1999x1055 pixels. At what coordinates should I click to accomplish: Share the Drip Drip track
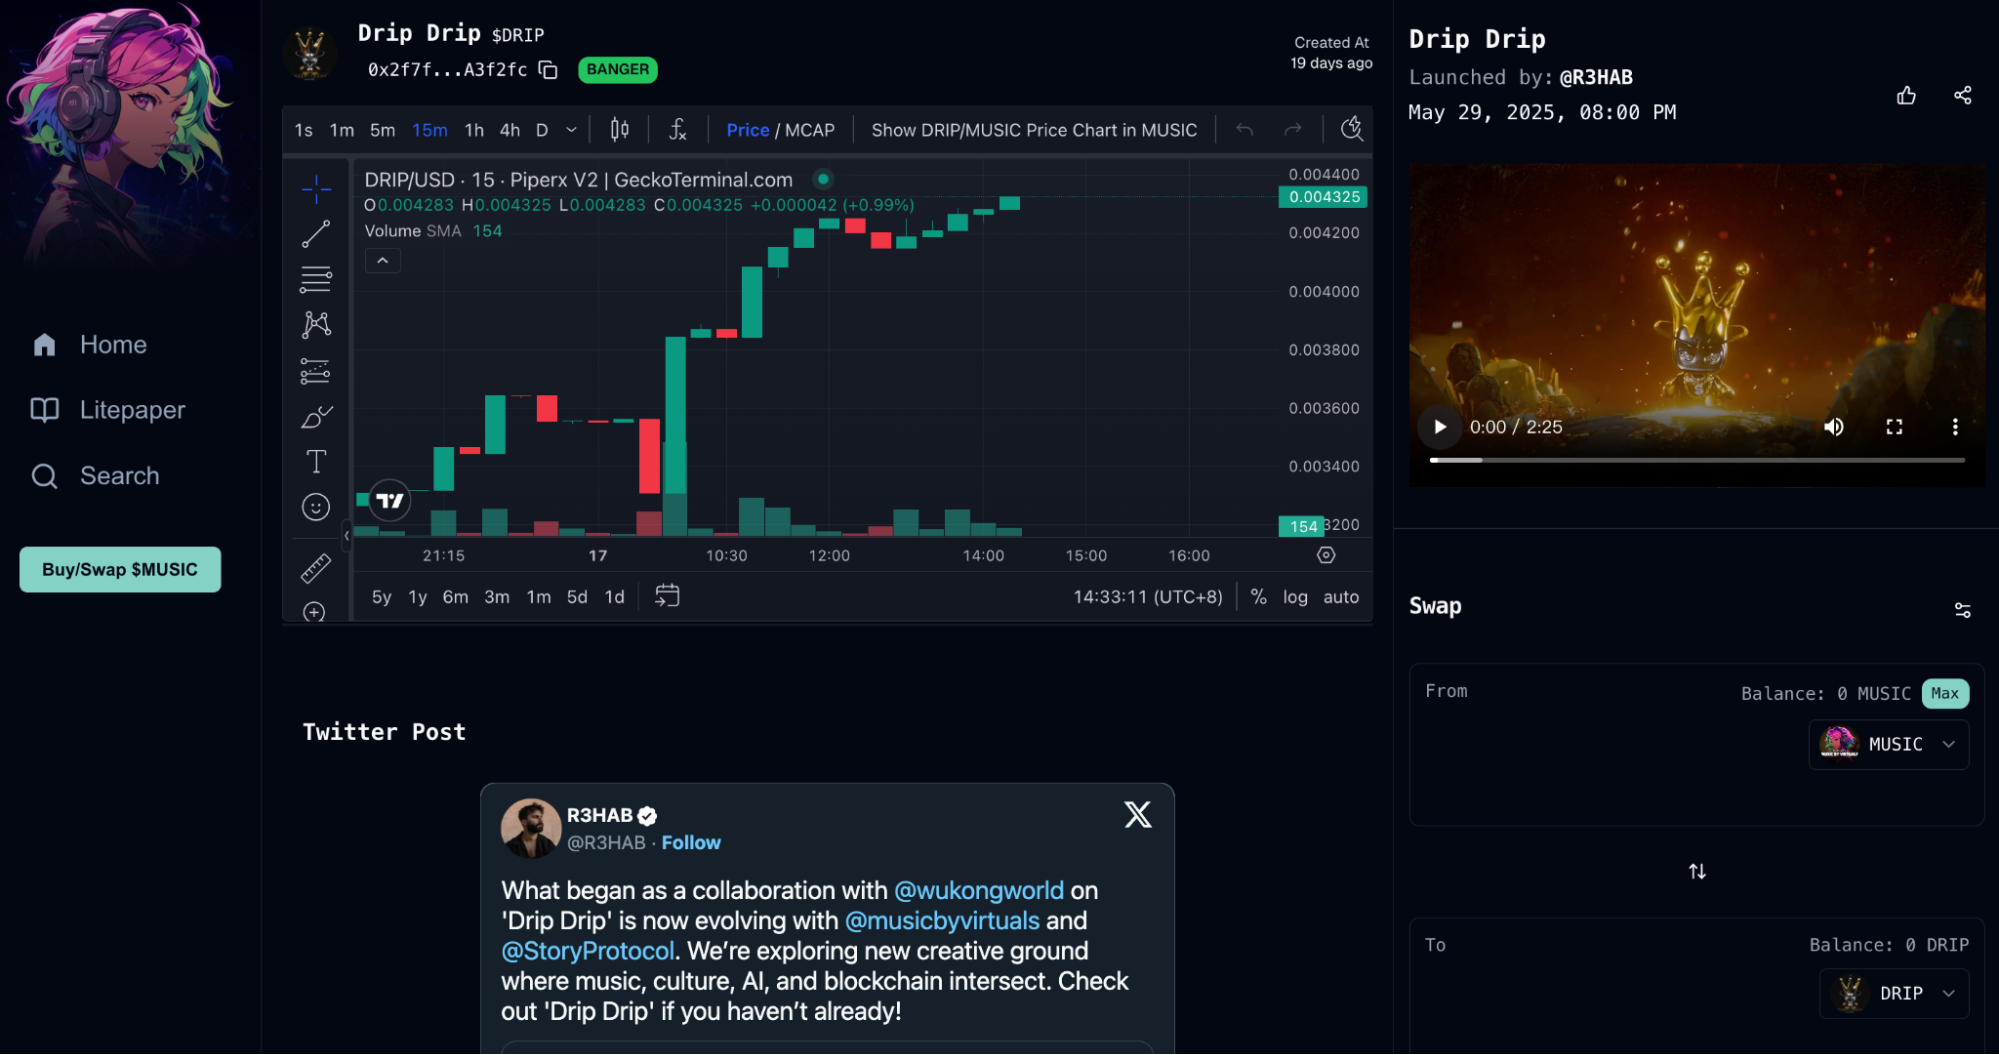[1962, 96]
